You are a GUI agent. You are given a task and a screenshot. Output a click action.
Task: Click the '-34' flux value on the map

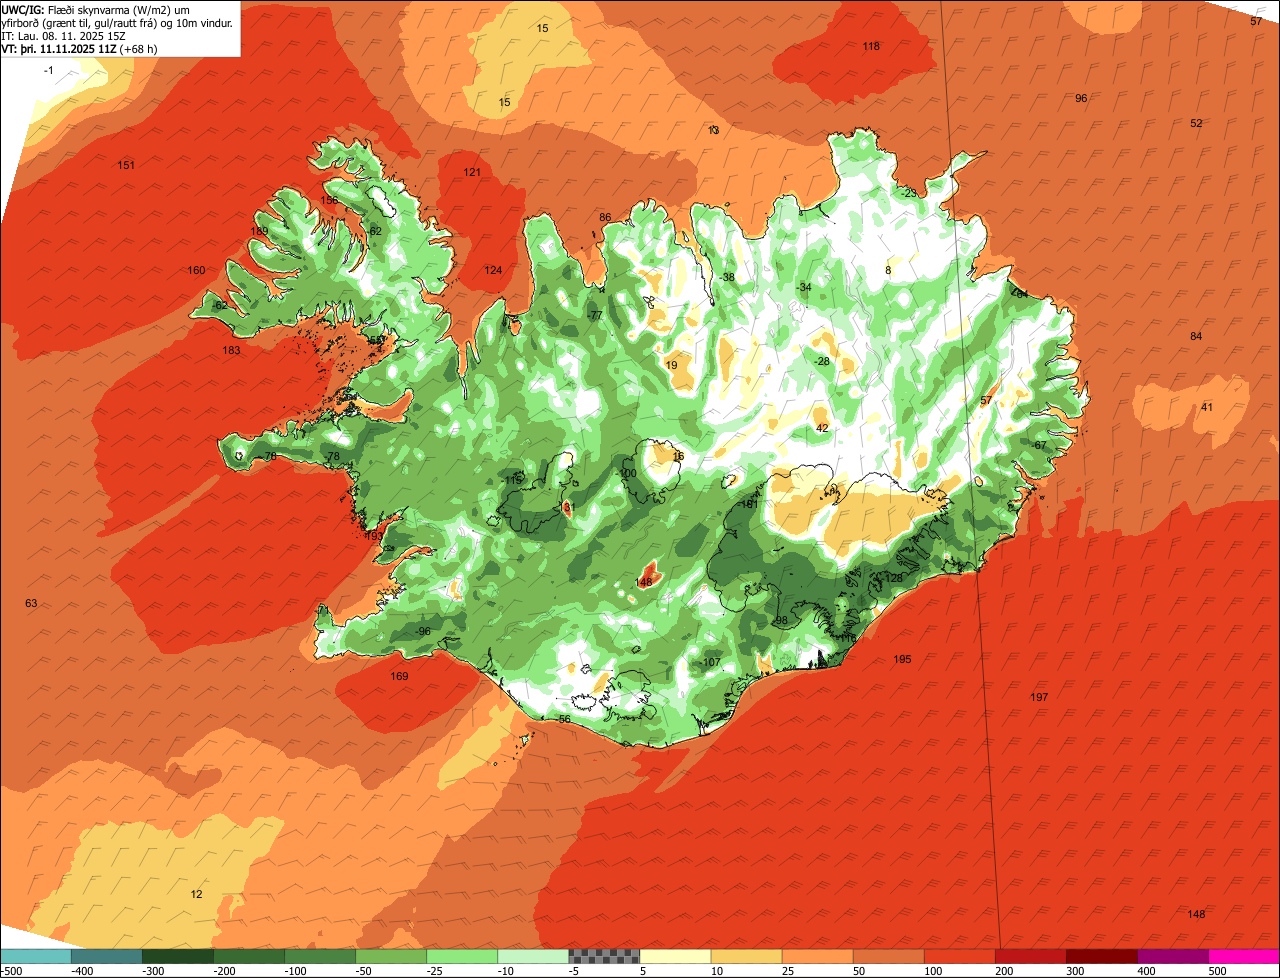point(804,288)
